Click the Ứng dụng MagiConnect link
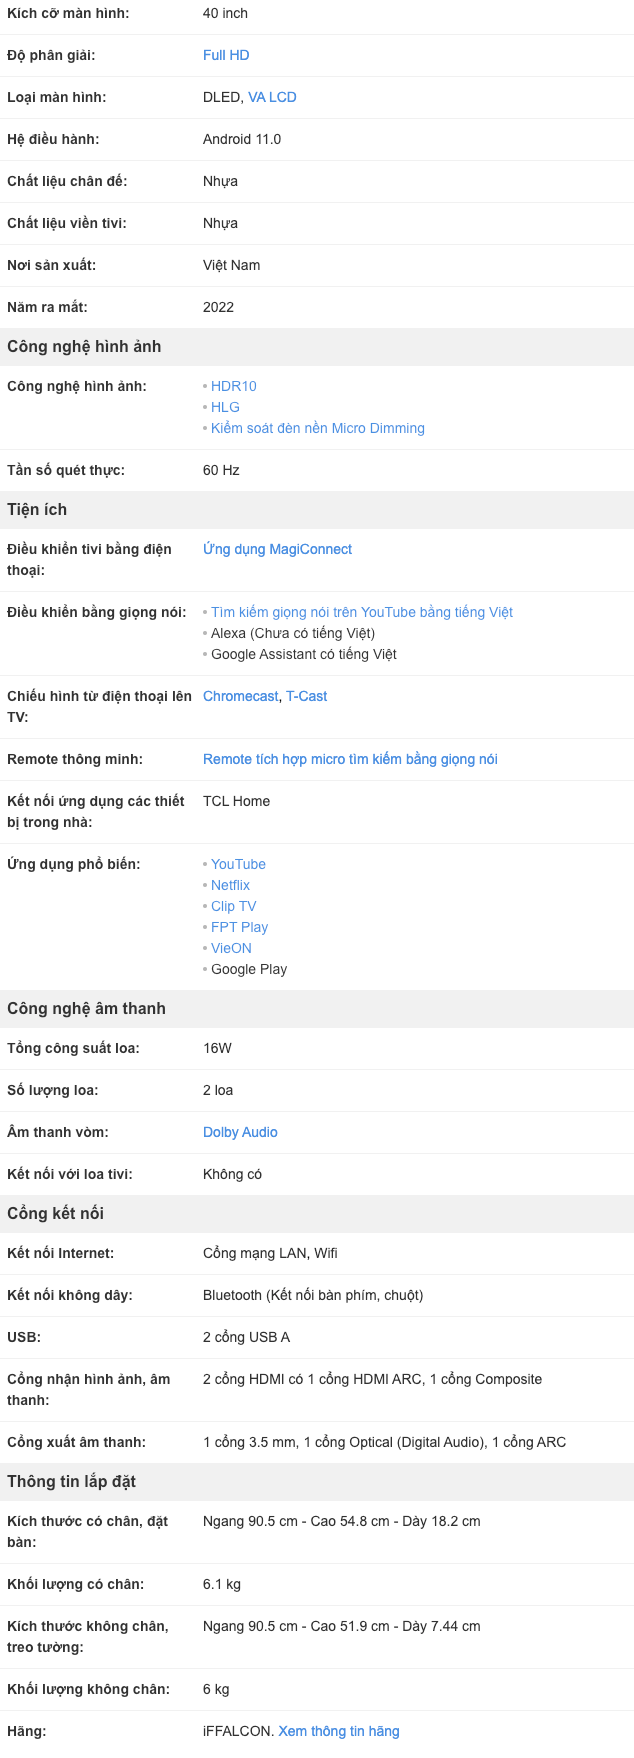The width and height of the screenshot is (634, 1758). click(277, 549)
